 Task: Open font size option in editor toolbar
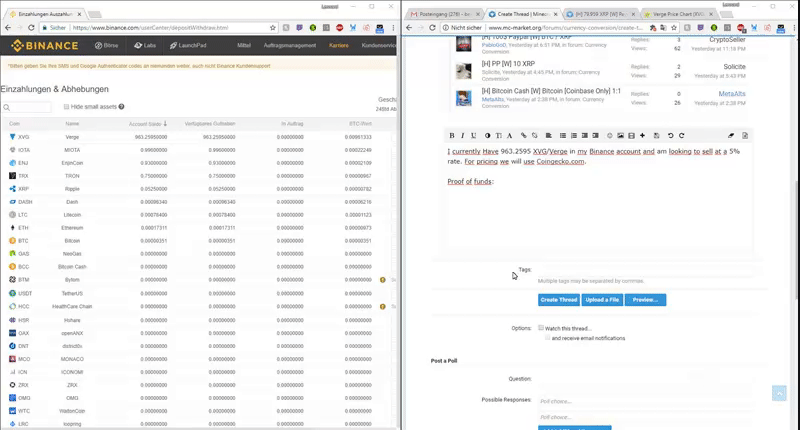(x=498, y=136)
